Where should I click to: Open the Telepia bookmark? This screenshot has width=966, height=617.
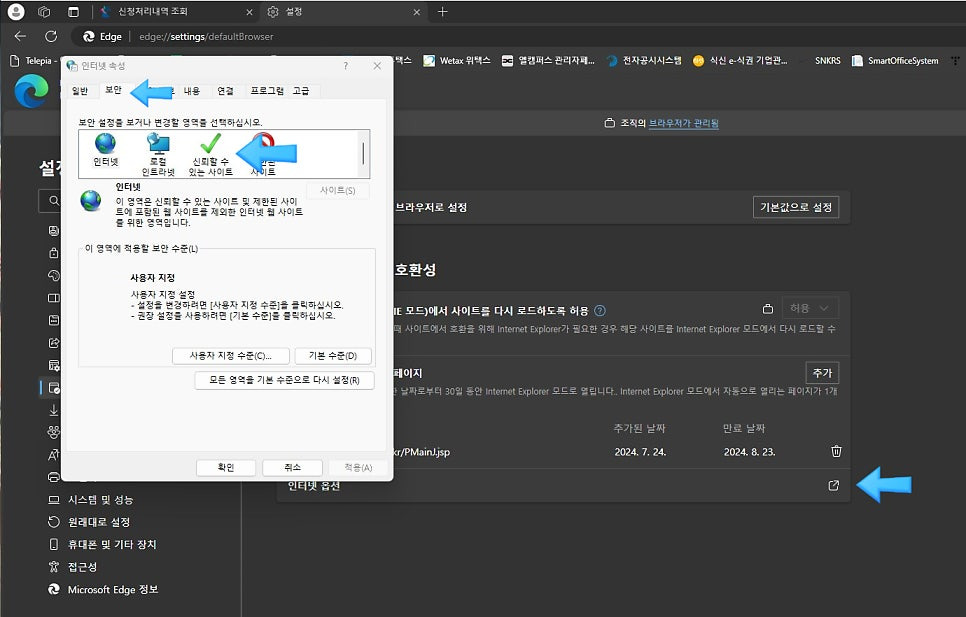(34, 60)
